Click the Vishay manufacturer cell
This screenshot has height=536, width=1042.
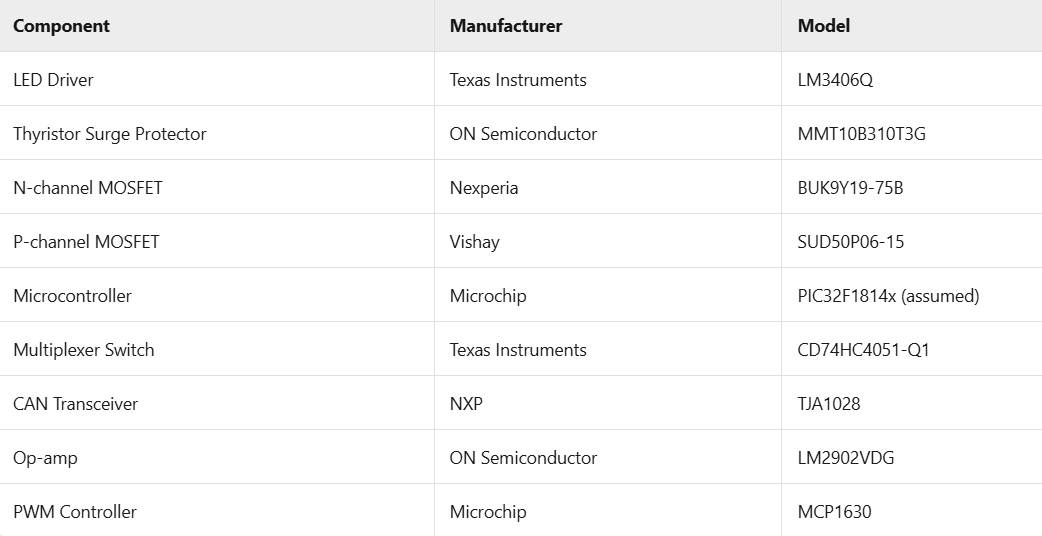[474, 242]
